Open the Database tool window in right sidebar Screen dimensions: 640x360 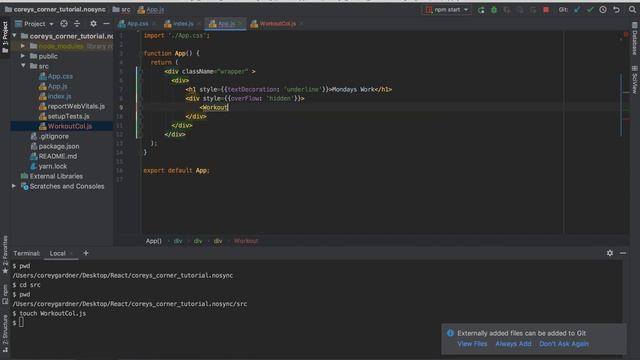(x=635, y=38)
